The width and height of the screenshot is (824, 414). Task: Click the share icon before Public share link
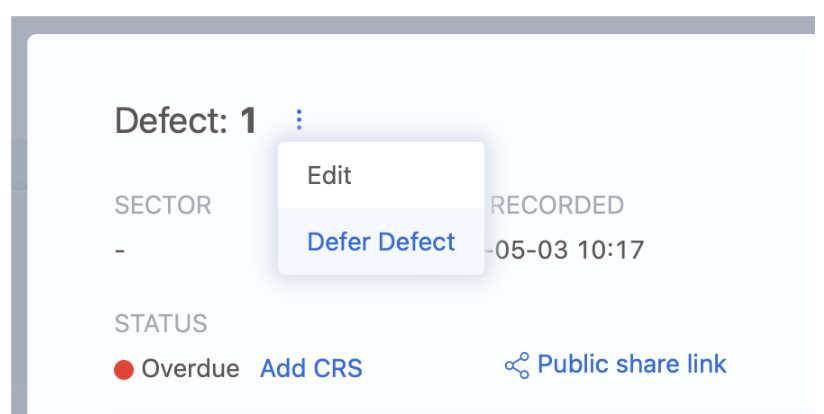(x=516, y=366)
